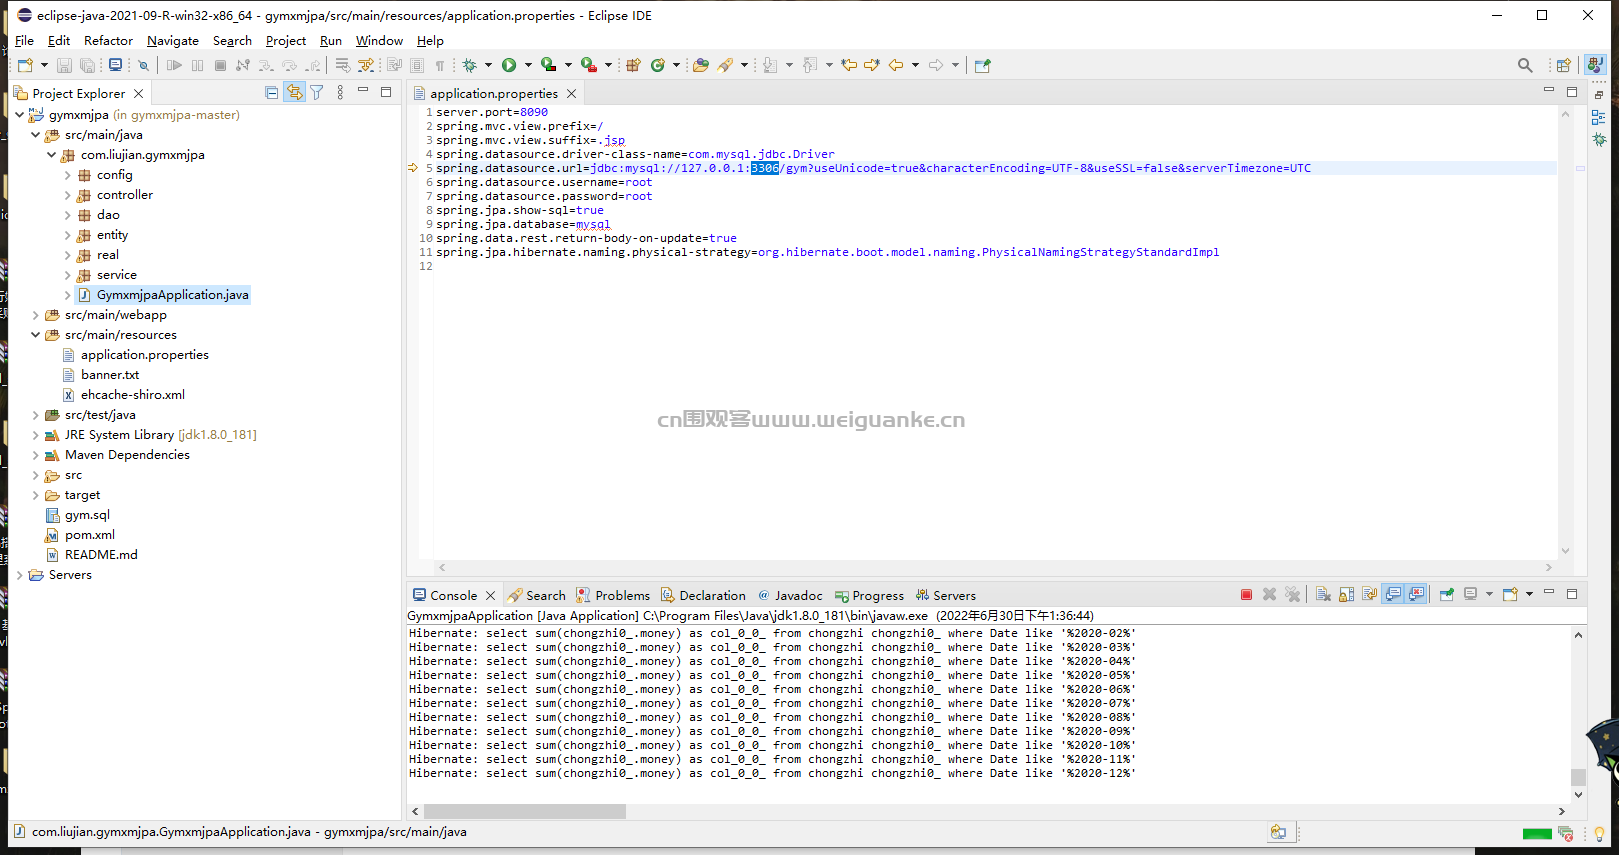The width and height of the screenshot is (1619, 855).
Task: Select pom.xml in Project Explorer
Action: pos(89,535)
